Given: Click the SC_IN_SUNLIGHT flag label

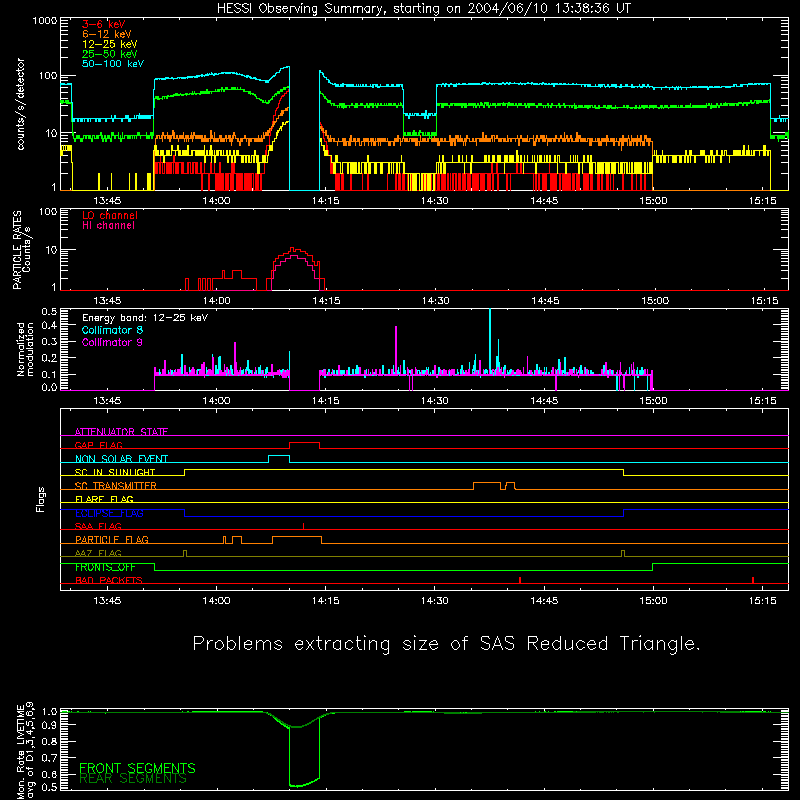Looking at the screenshot, I should tap(115, 472).
